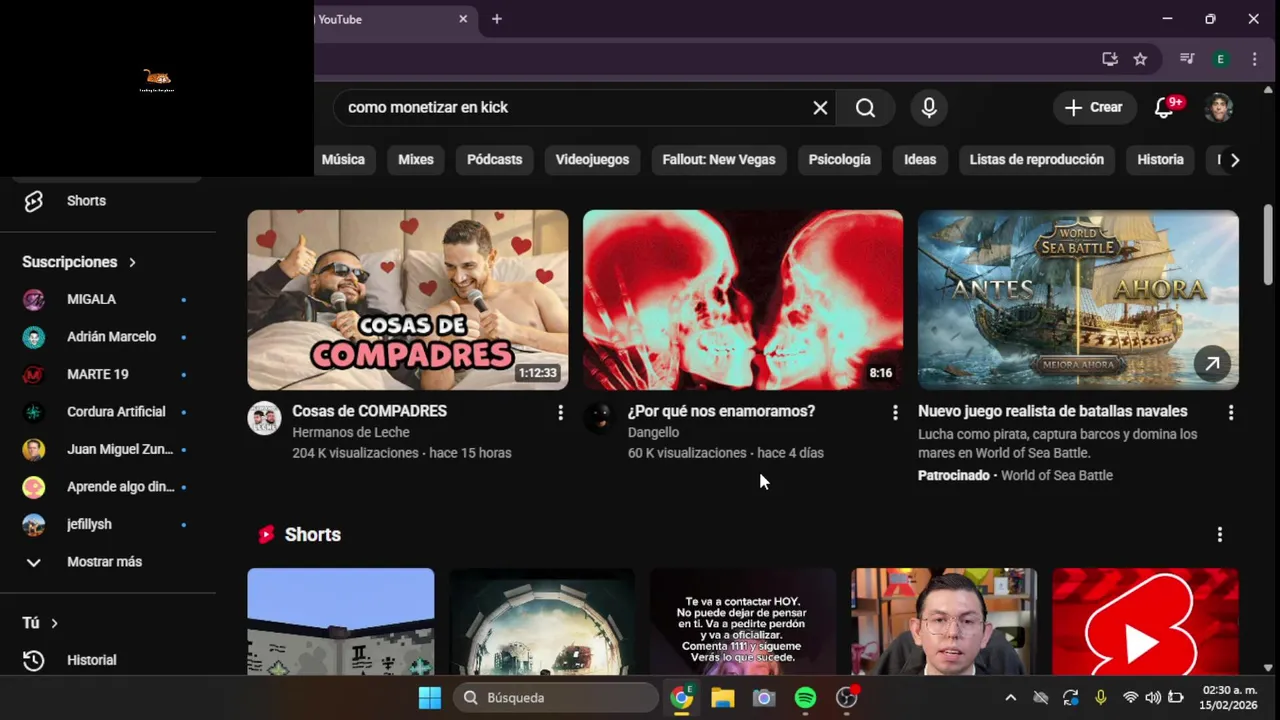Image resolution: width=1280 pixels, height=720 pixels.
Task: Select the Pódcasts filter chip
Action: [x=495, y=160]
